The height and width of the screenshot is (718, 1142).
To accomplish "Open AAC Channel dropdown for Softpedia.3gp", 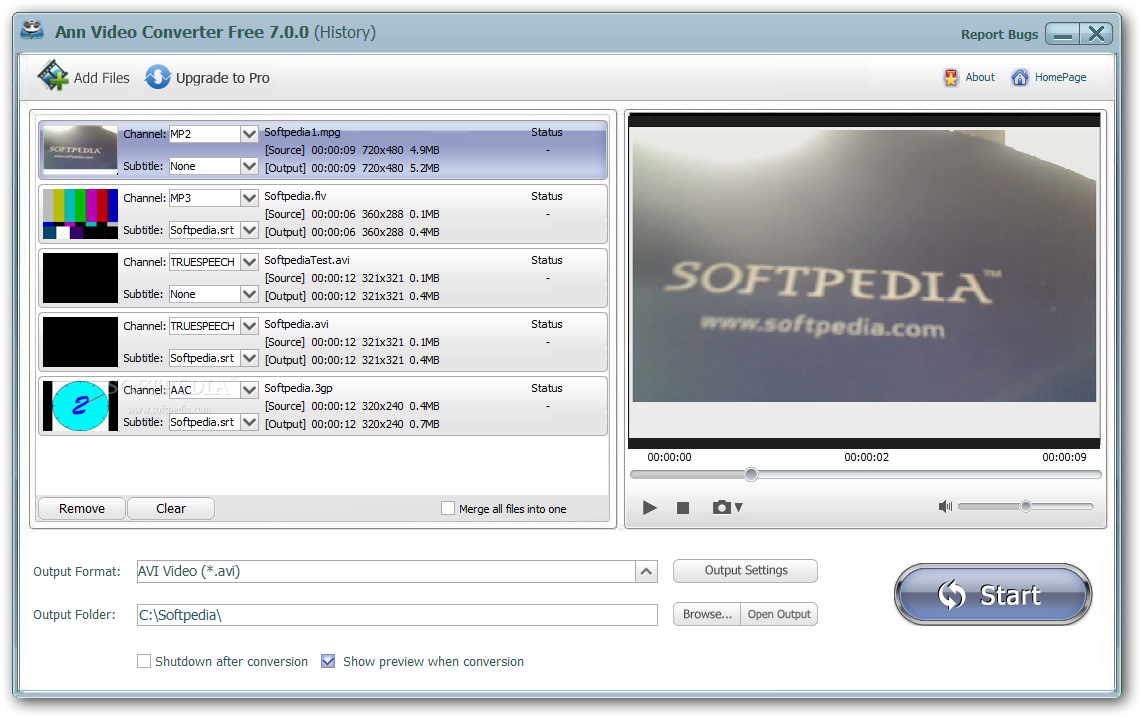I will coord(249,390).
